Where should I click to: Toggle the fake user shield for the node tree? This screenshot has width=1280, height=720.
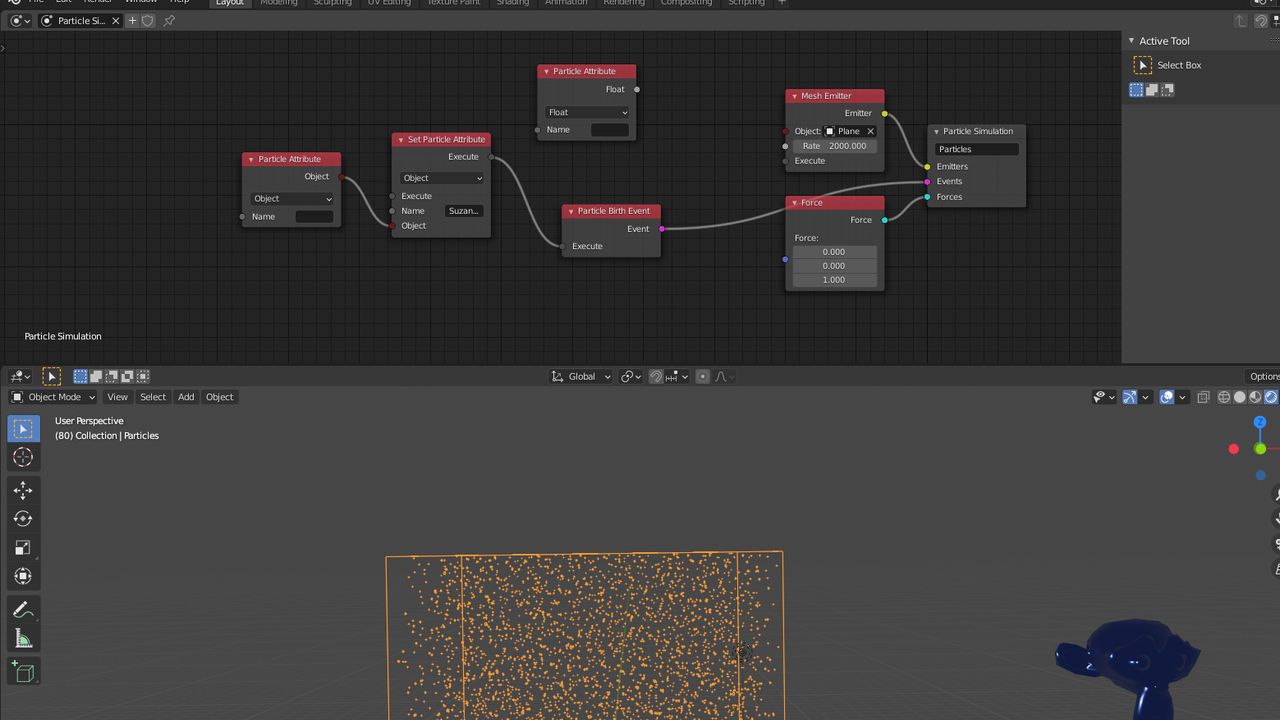click(148, 20)
